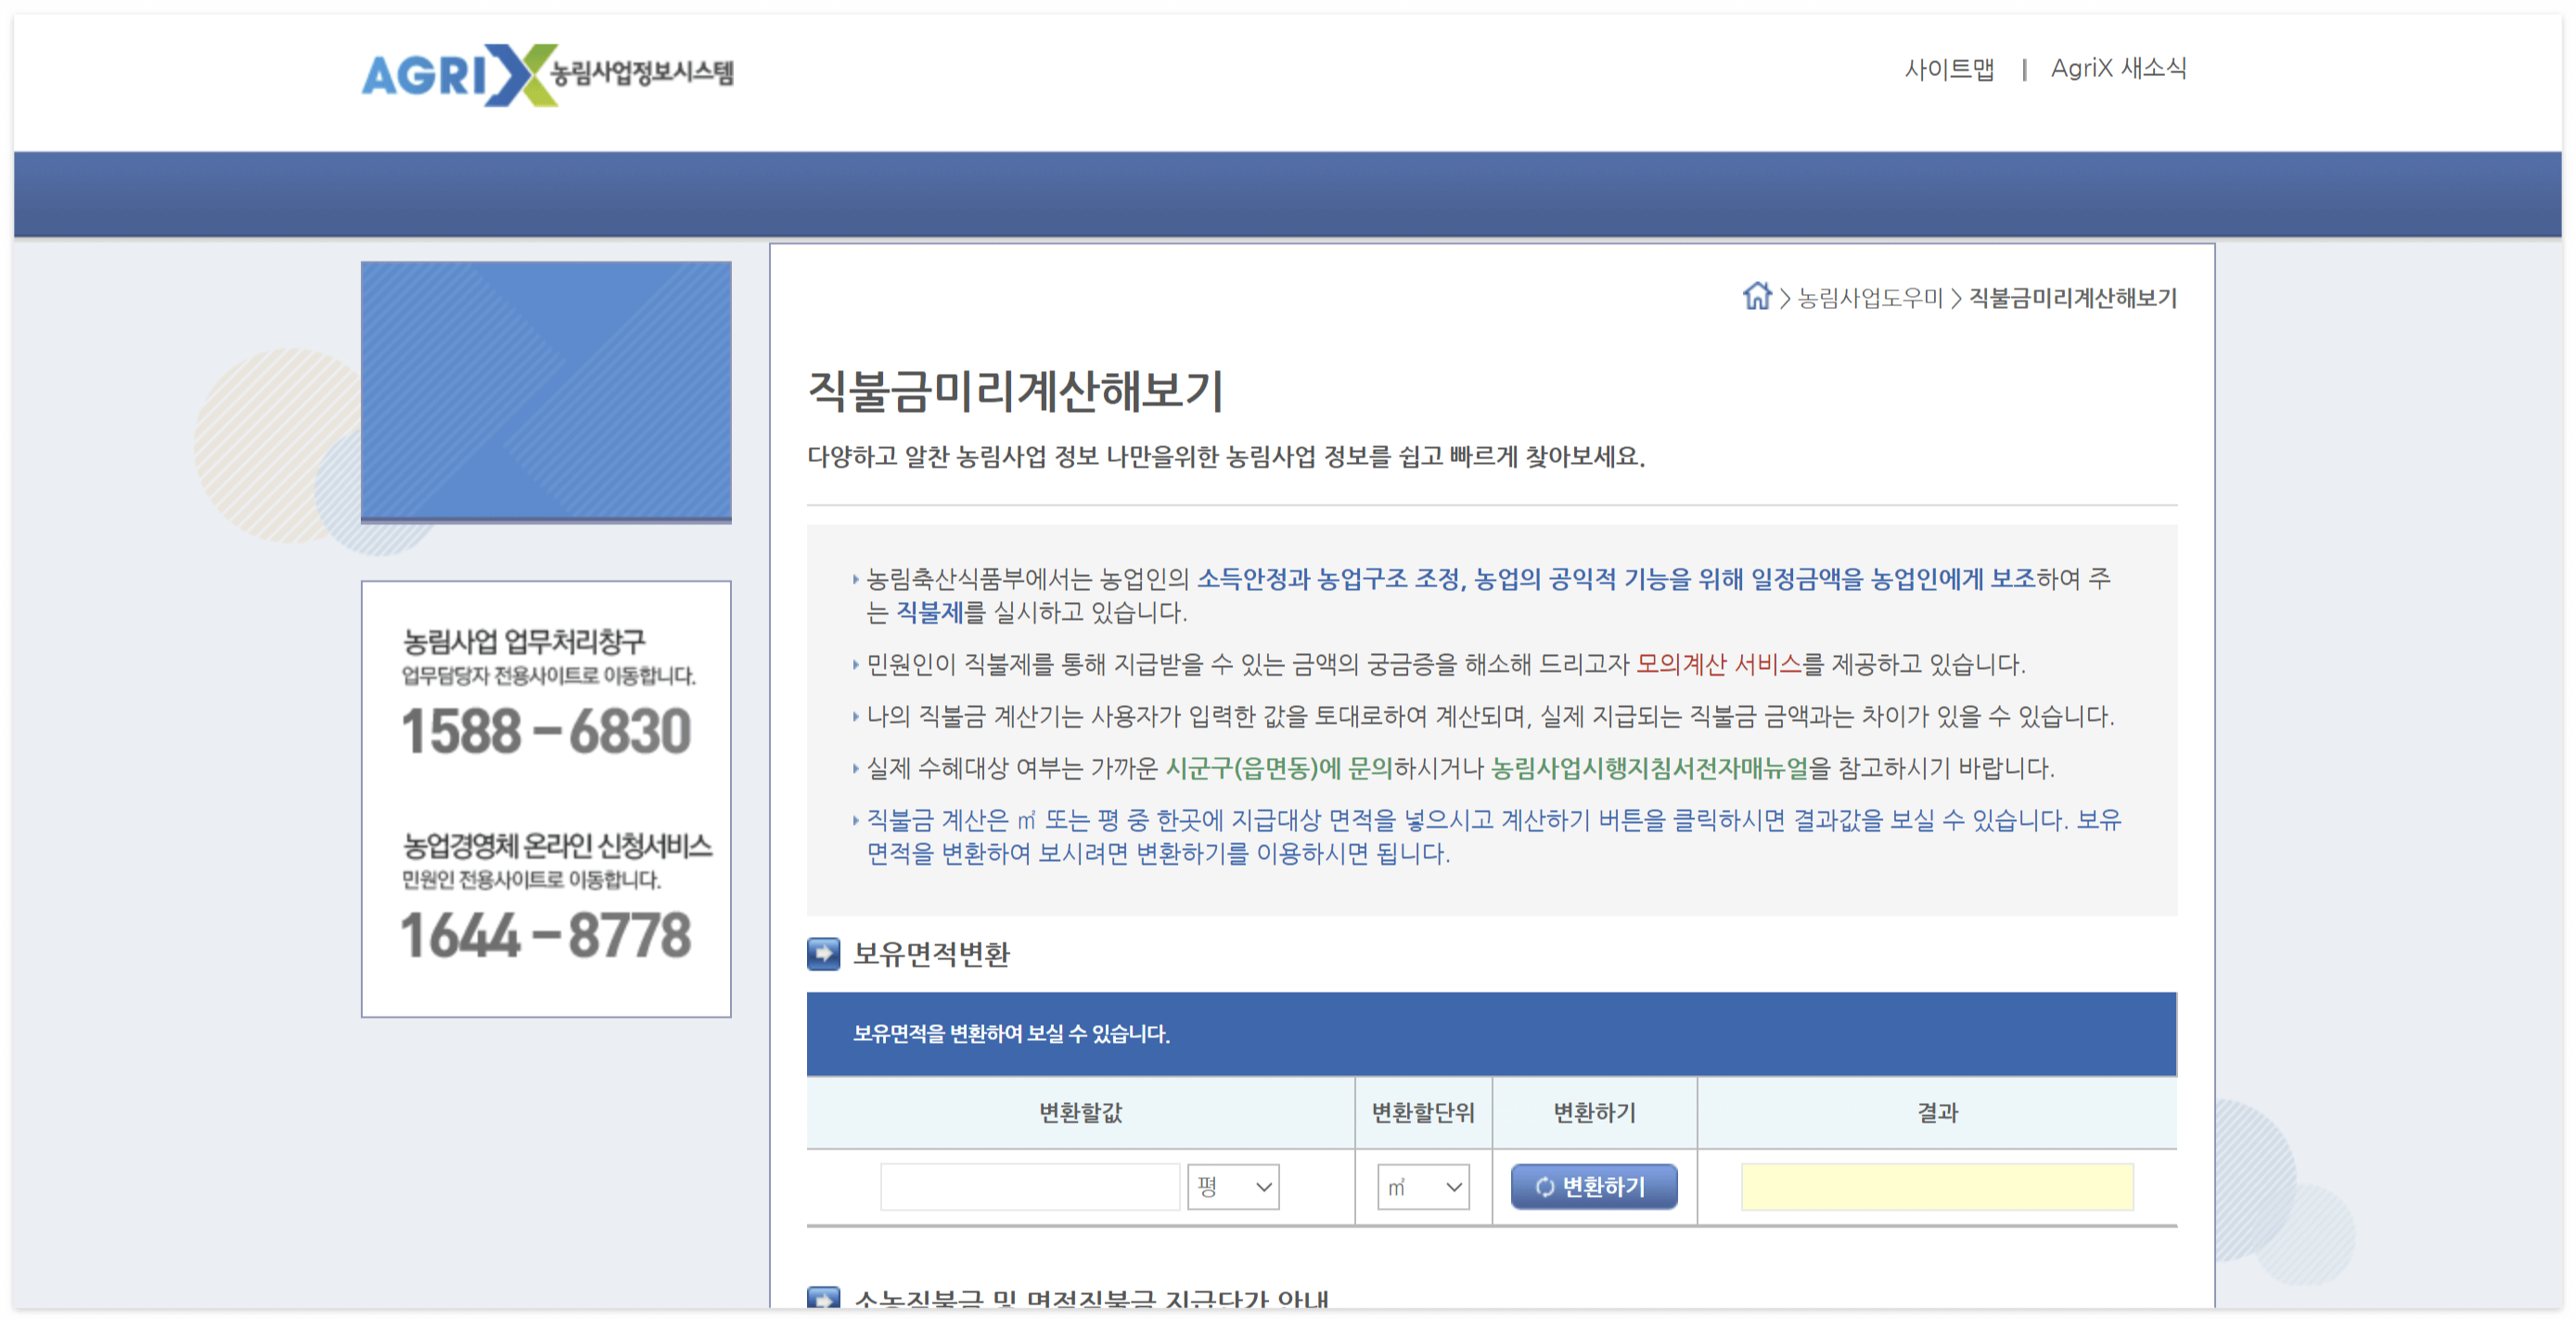
Task: Click the 보유면적변환 section arrow icon
Action: click(823, 953)
